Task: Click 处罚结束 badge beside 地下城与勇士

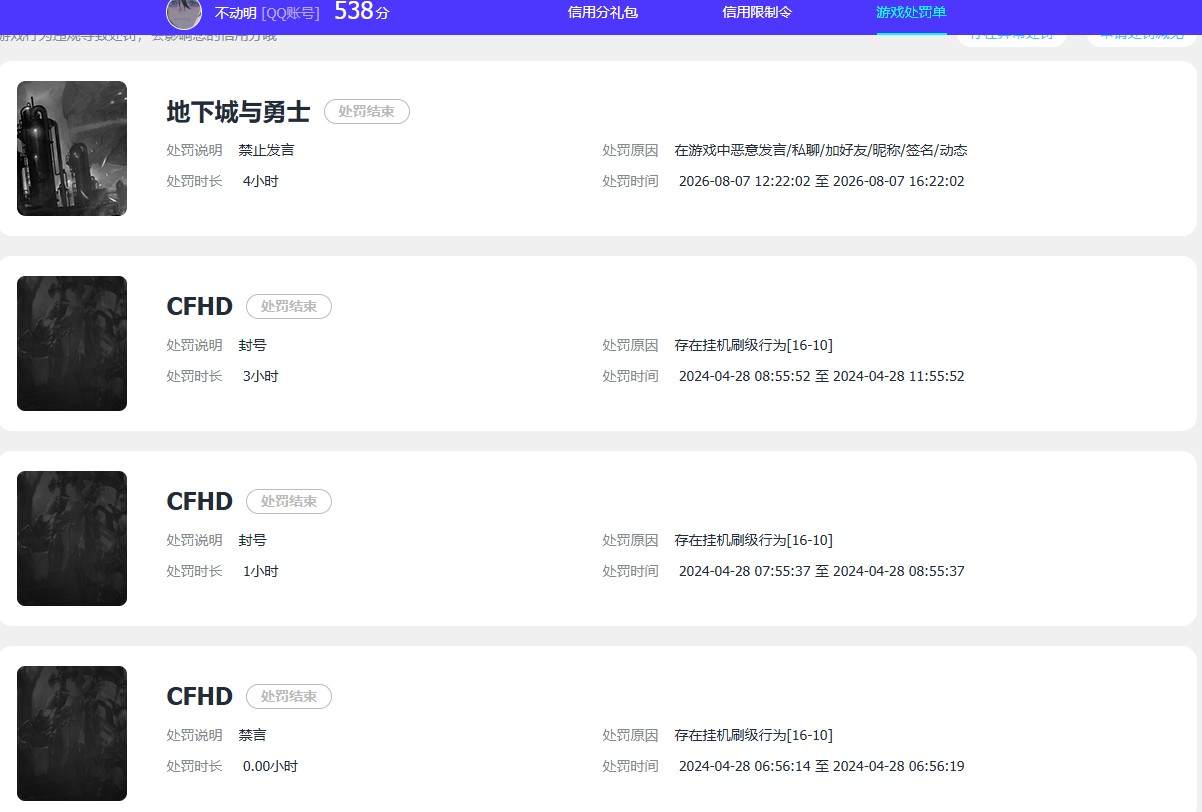Action: (x=367, y=112)
